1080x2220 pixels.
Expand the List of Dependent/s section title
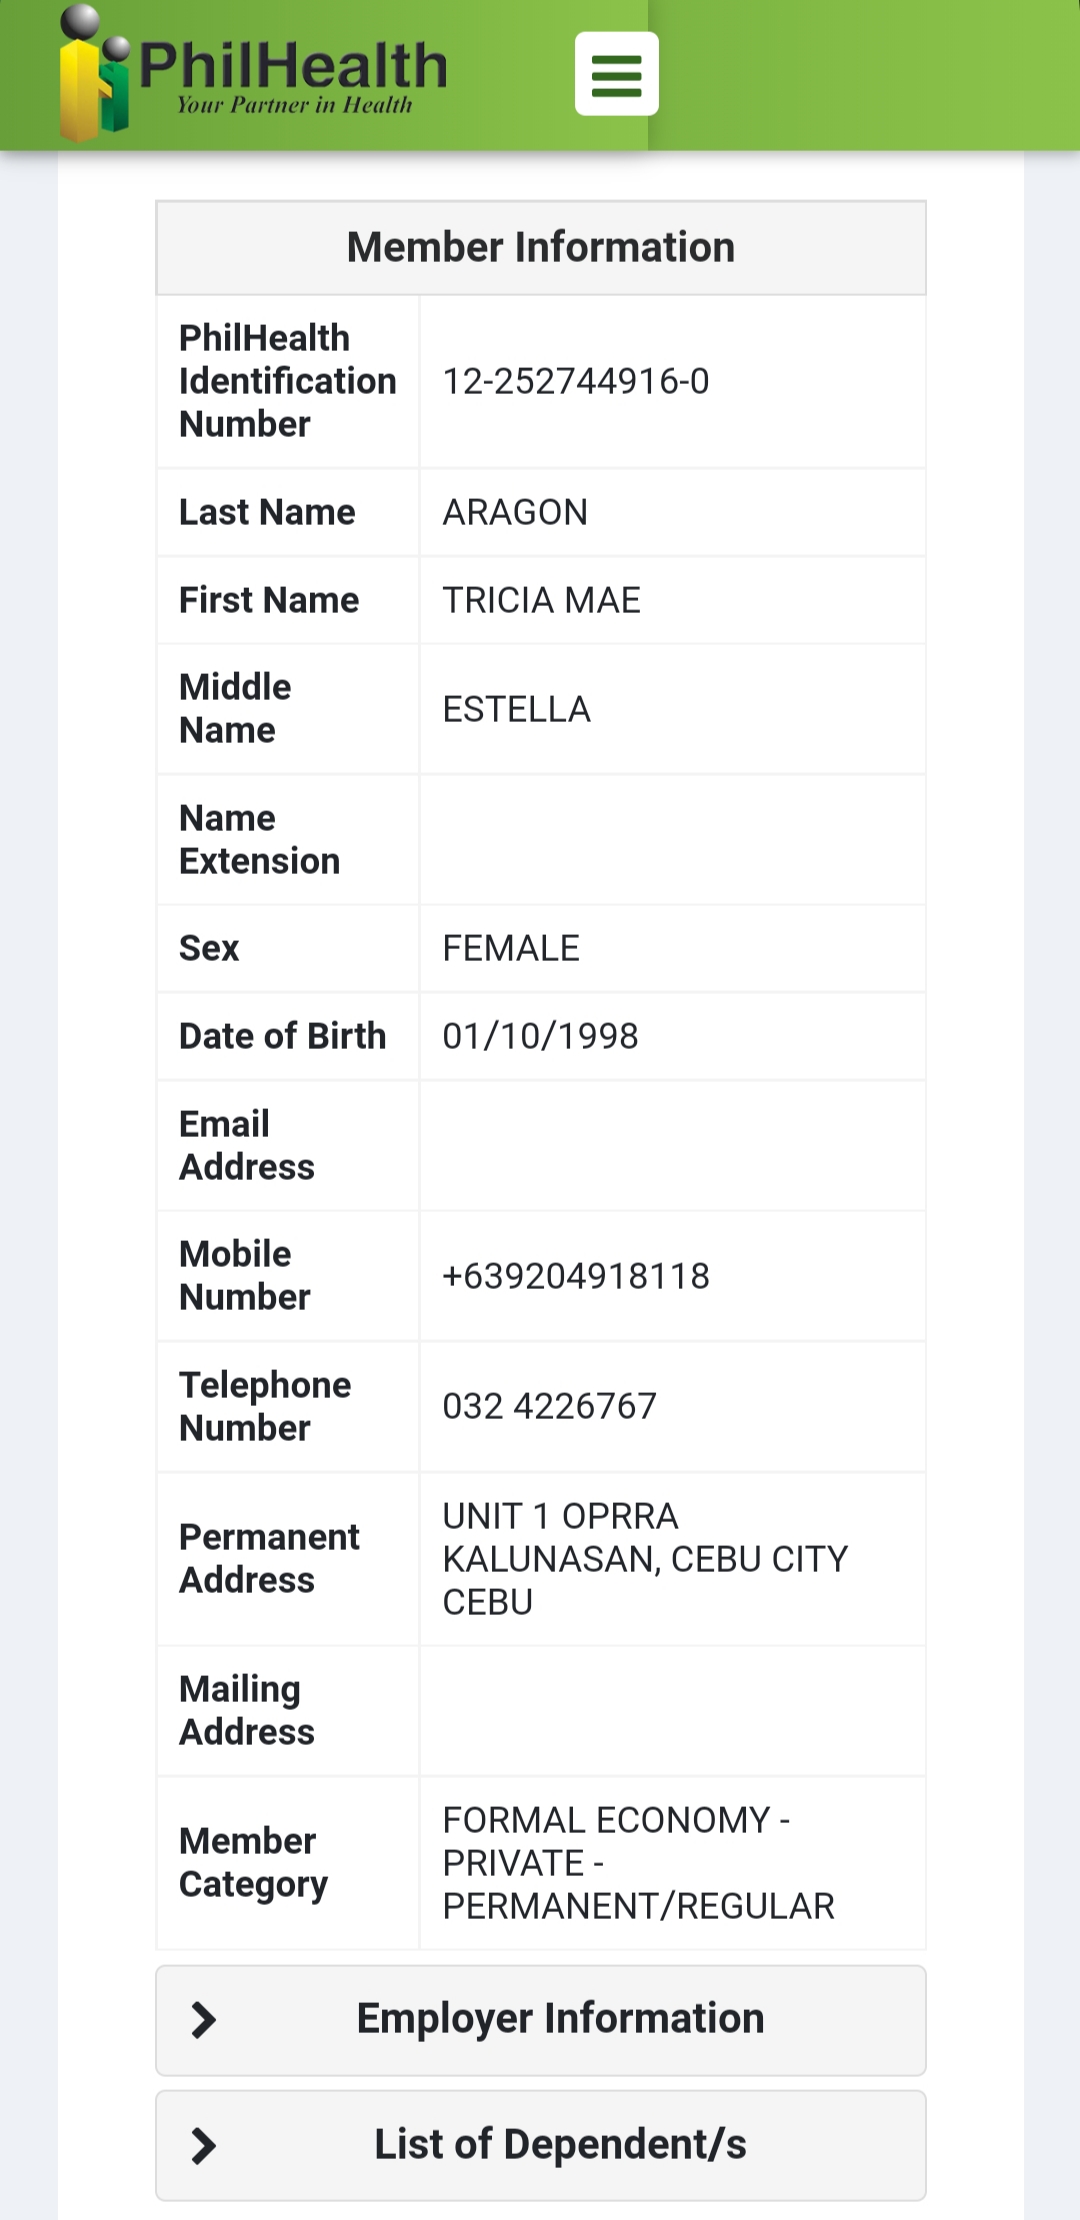(560, 2144)
